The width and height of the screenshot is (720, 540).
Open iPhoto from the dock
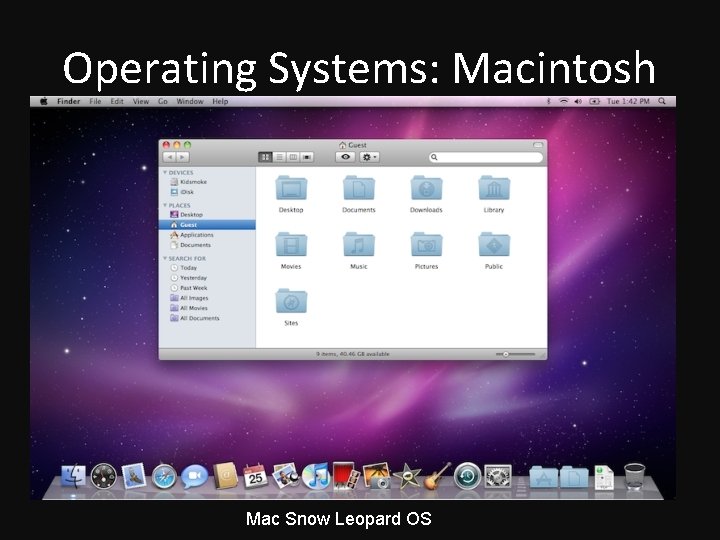377,476
